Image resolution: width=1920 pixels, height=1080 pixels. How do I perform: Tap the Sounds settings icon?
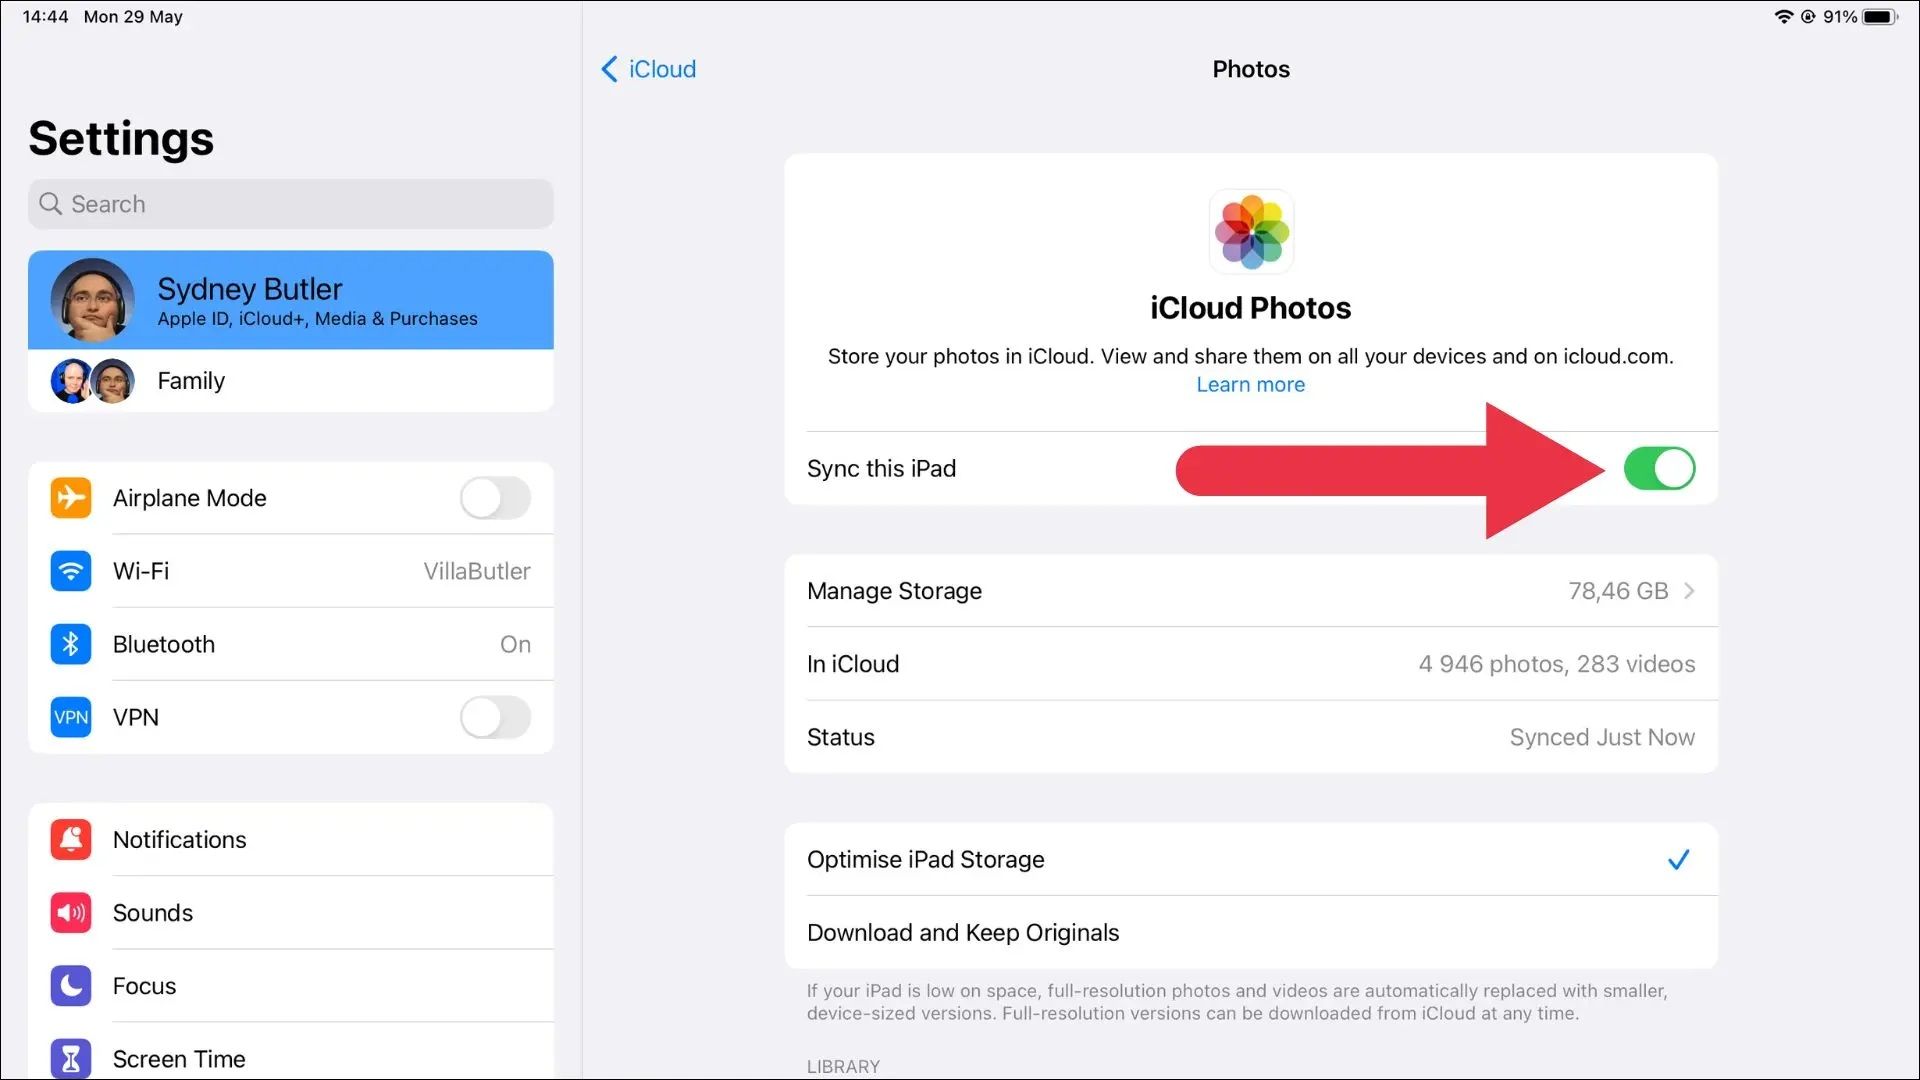(69, 911)
